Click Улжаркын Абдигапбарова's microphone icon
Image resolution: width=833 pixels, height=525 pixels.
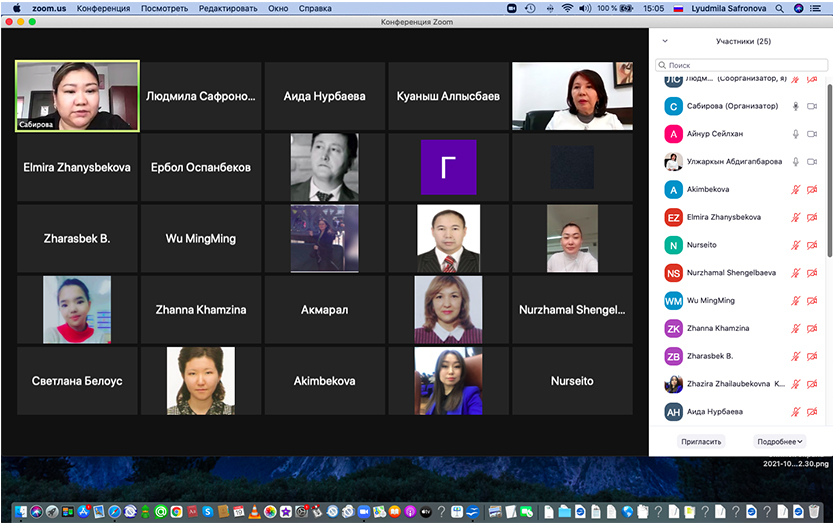(x=797, y=162)
